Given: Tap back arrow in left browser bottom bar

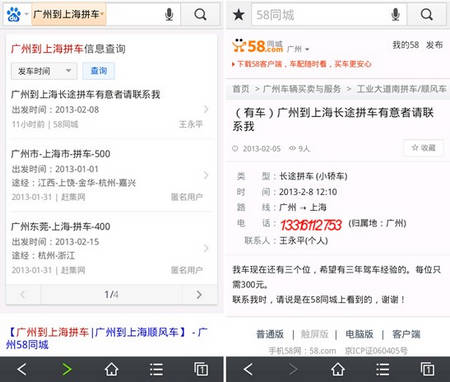Looking at the screenshot, I should (22, 369).
